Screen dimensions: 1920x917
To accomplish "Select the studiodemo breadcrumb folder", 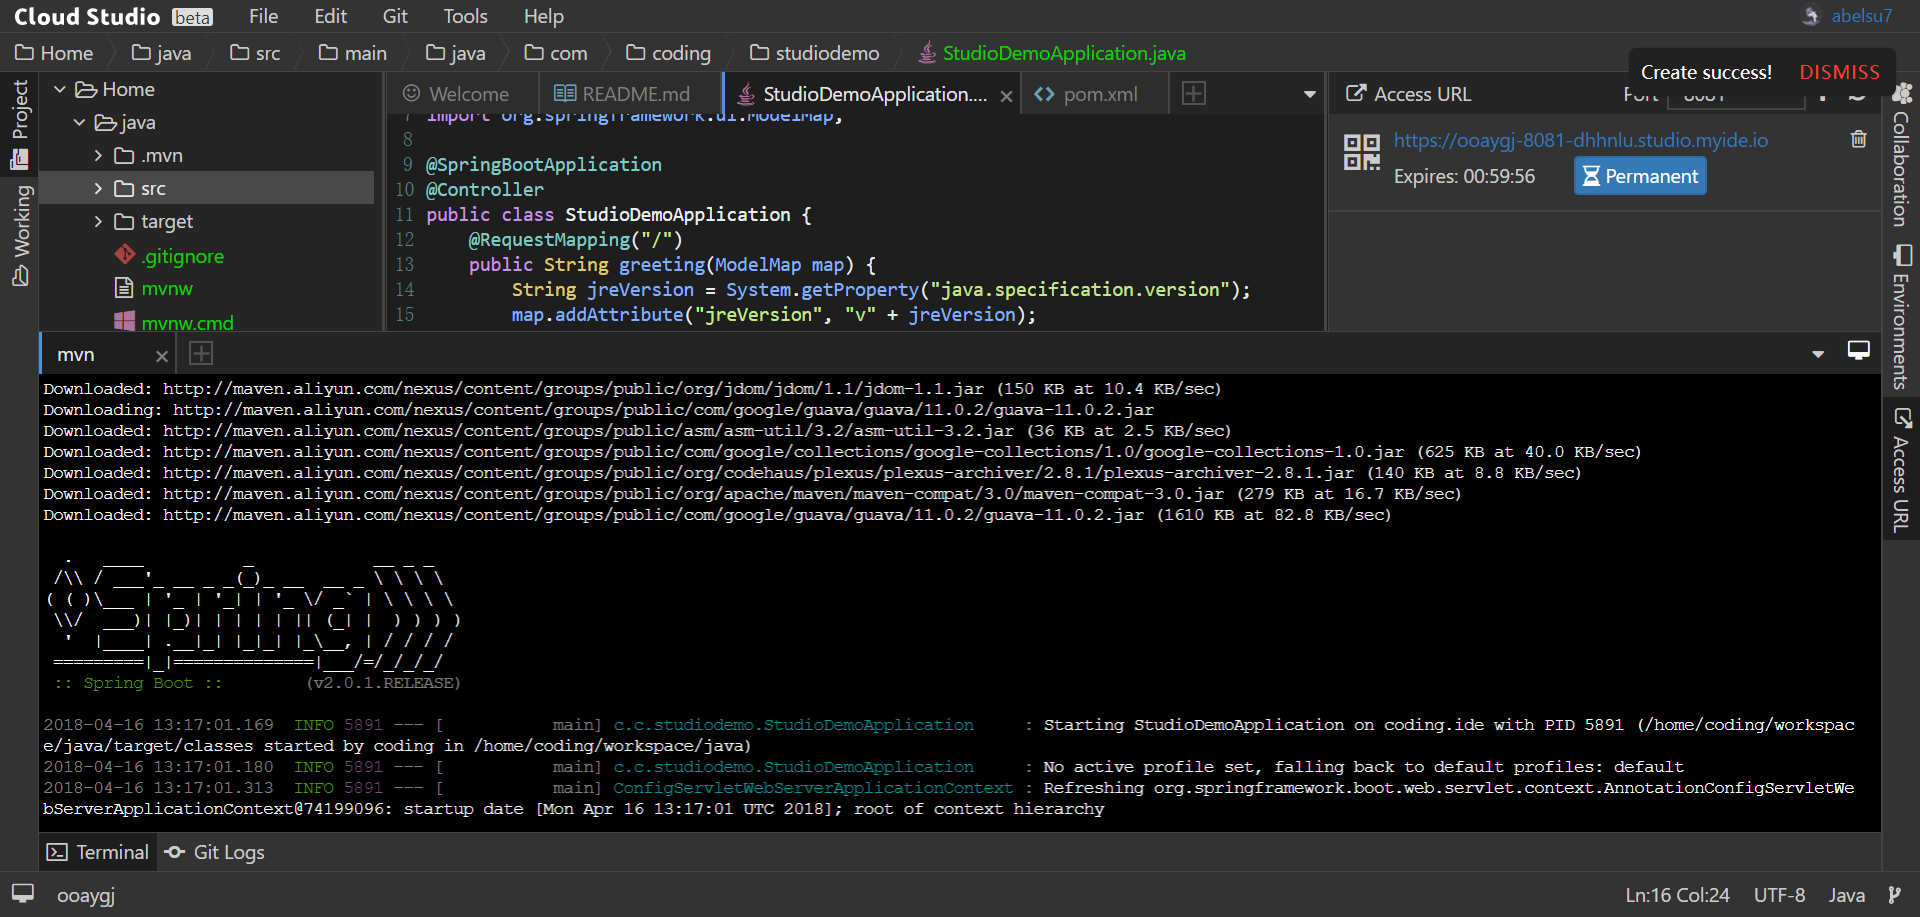I will point(814,53).
